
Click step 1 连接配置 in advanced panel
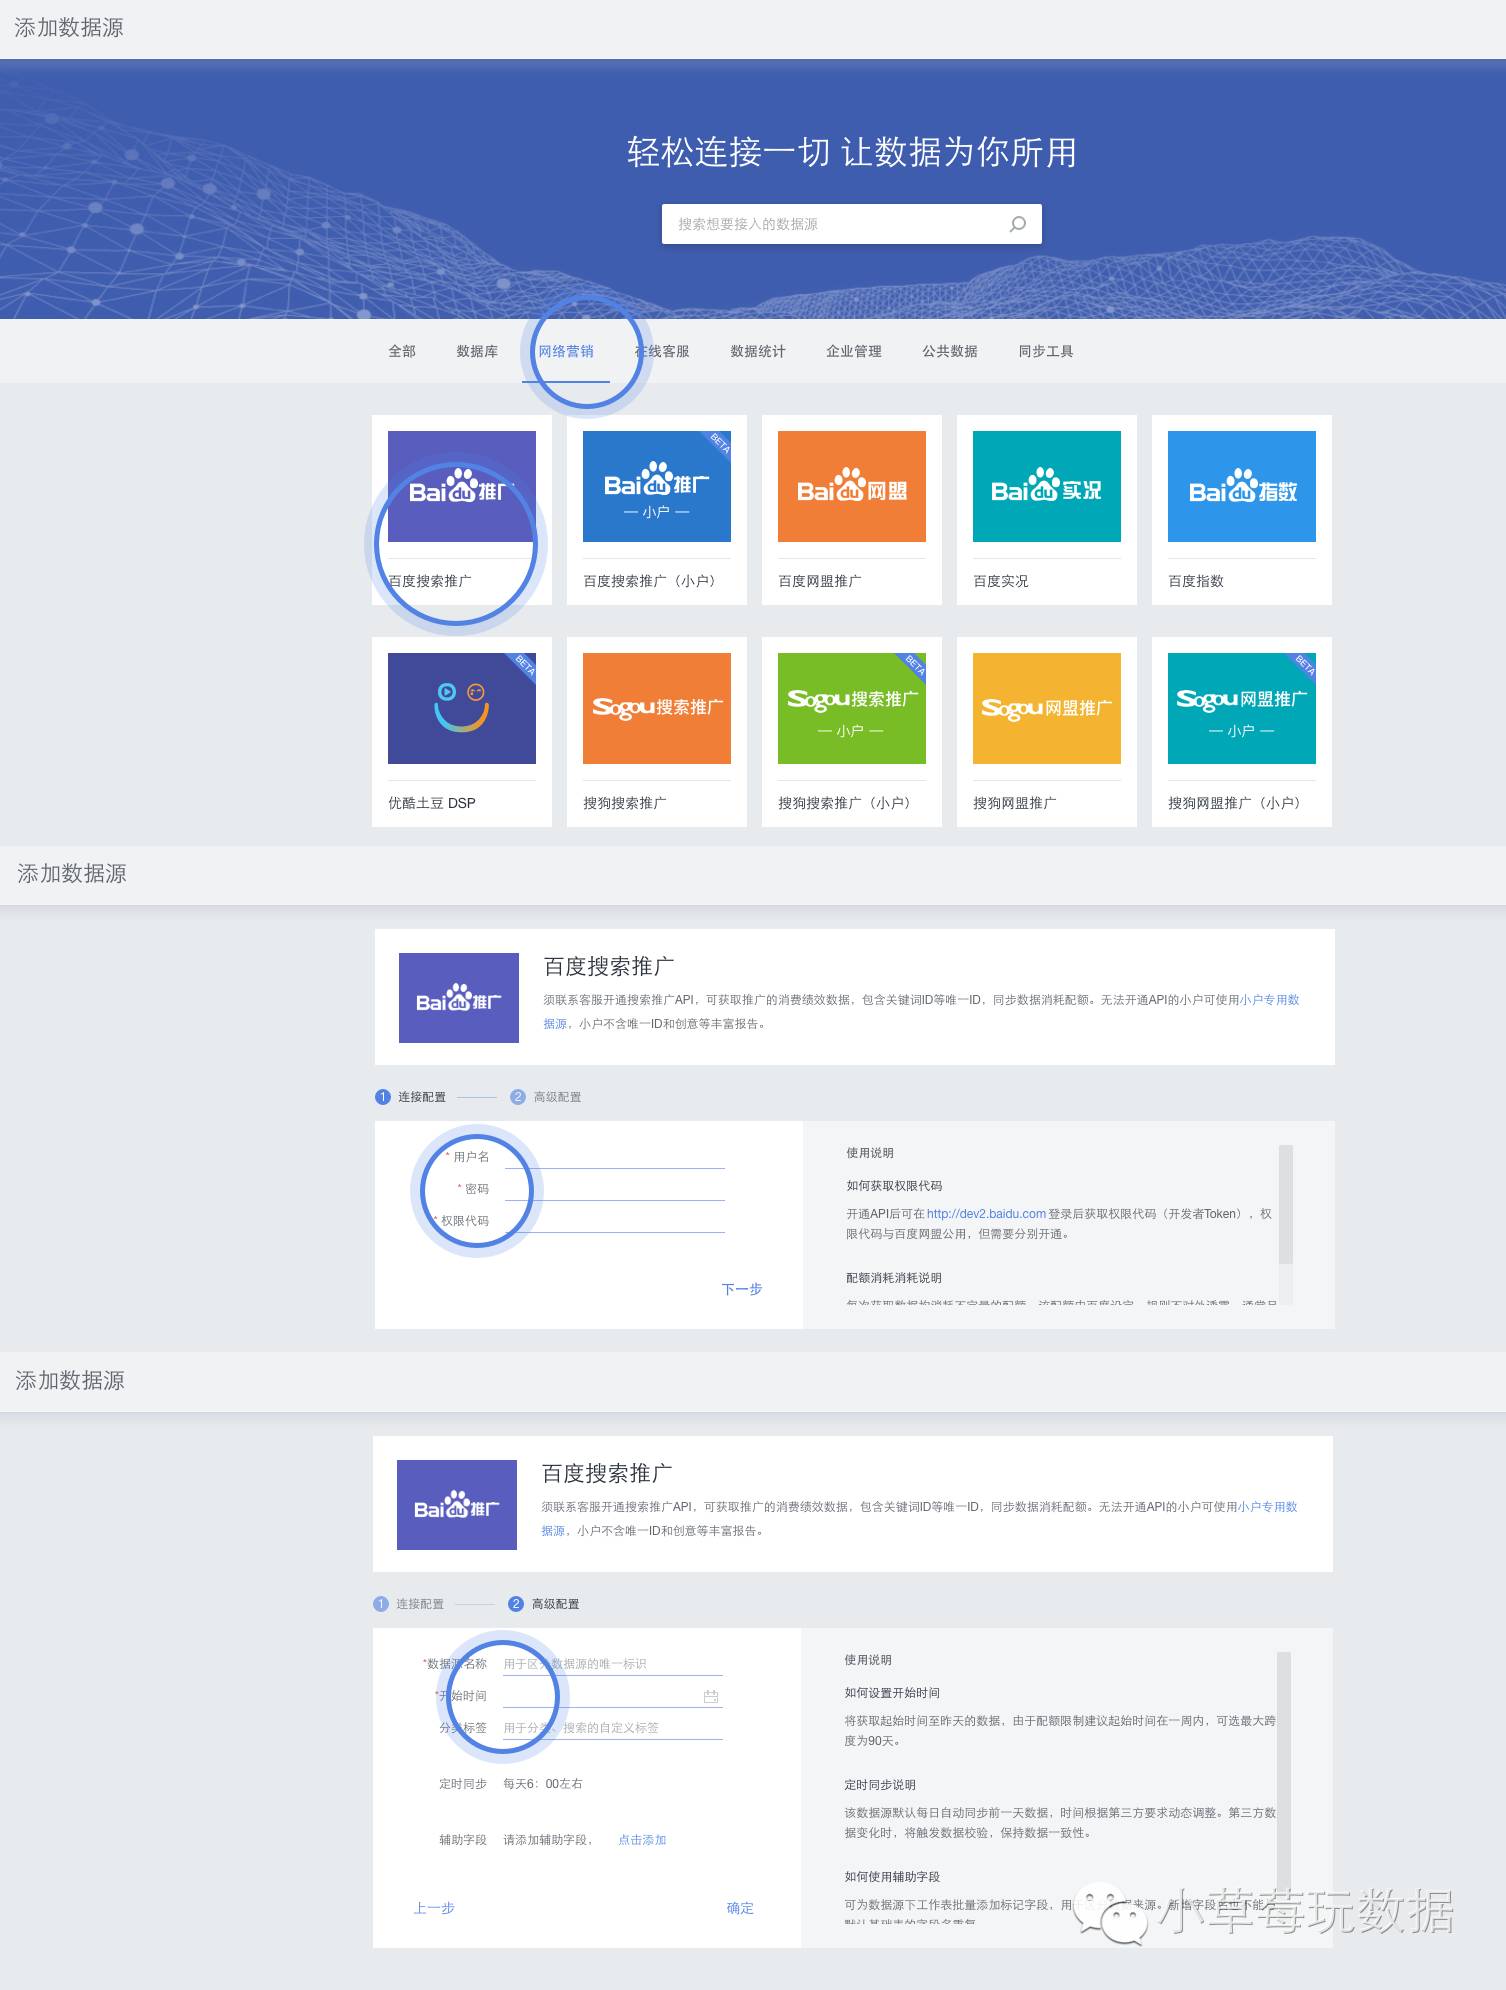click(408, 1604)
